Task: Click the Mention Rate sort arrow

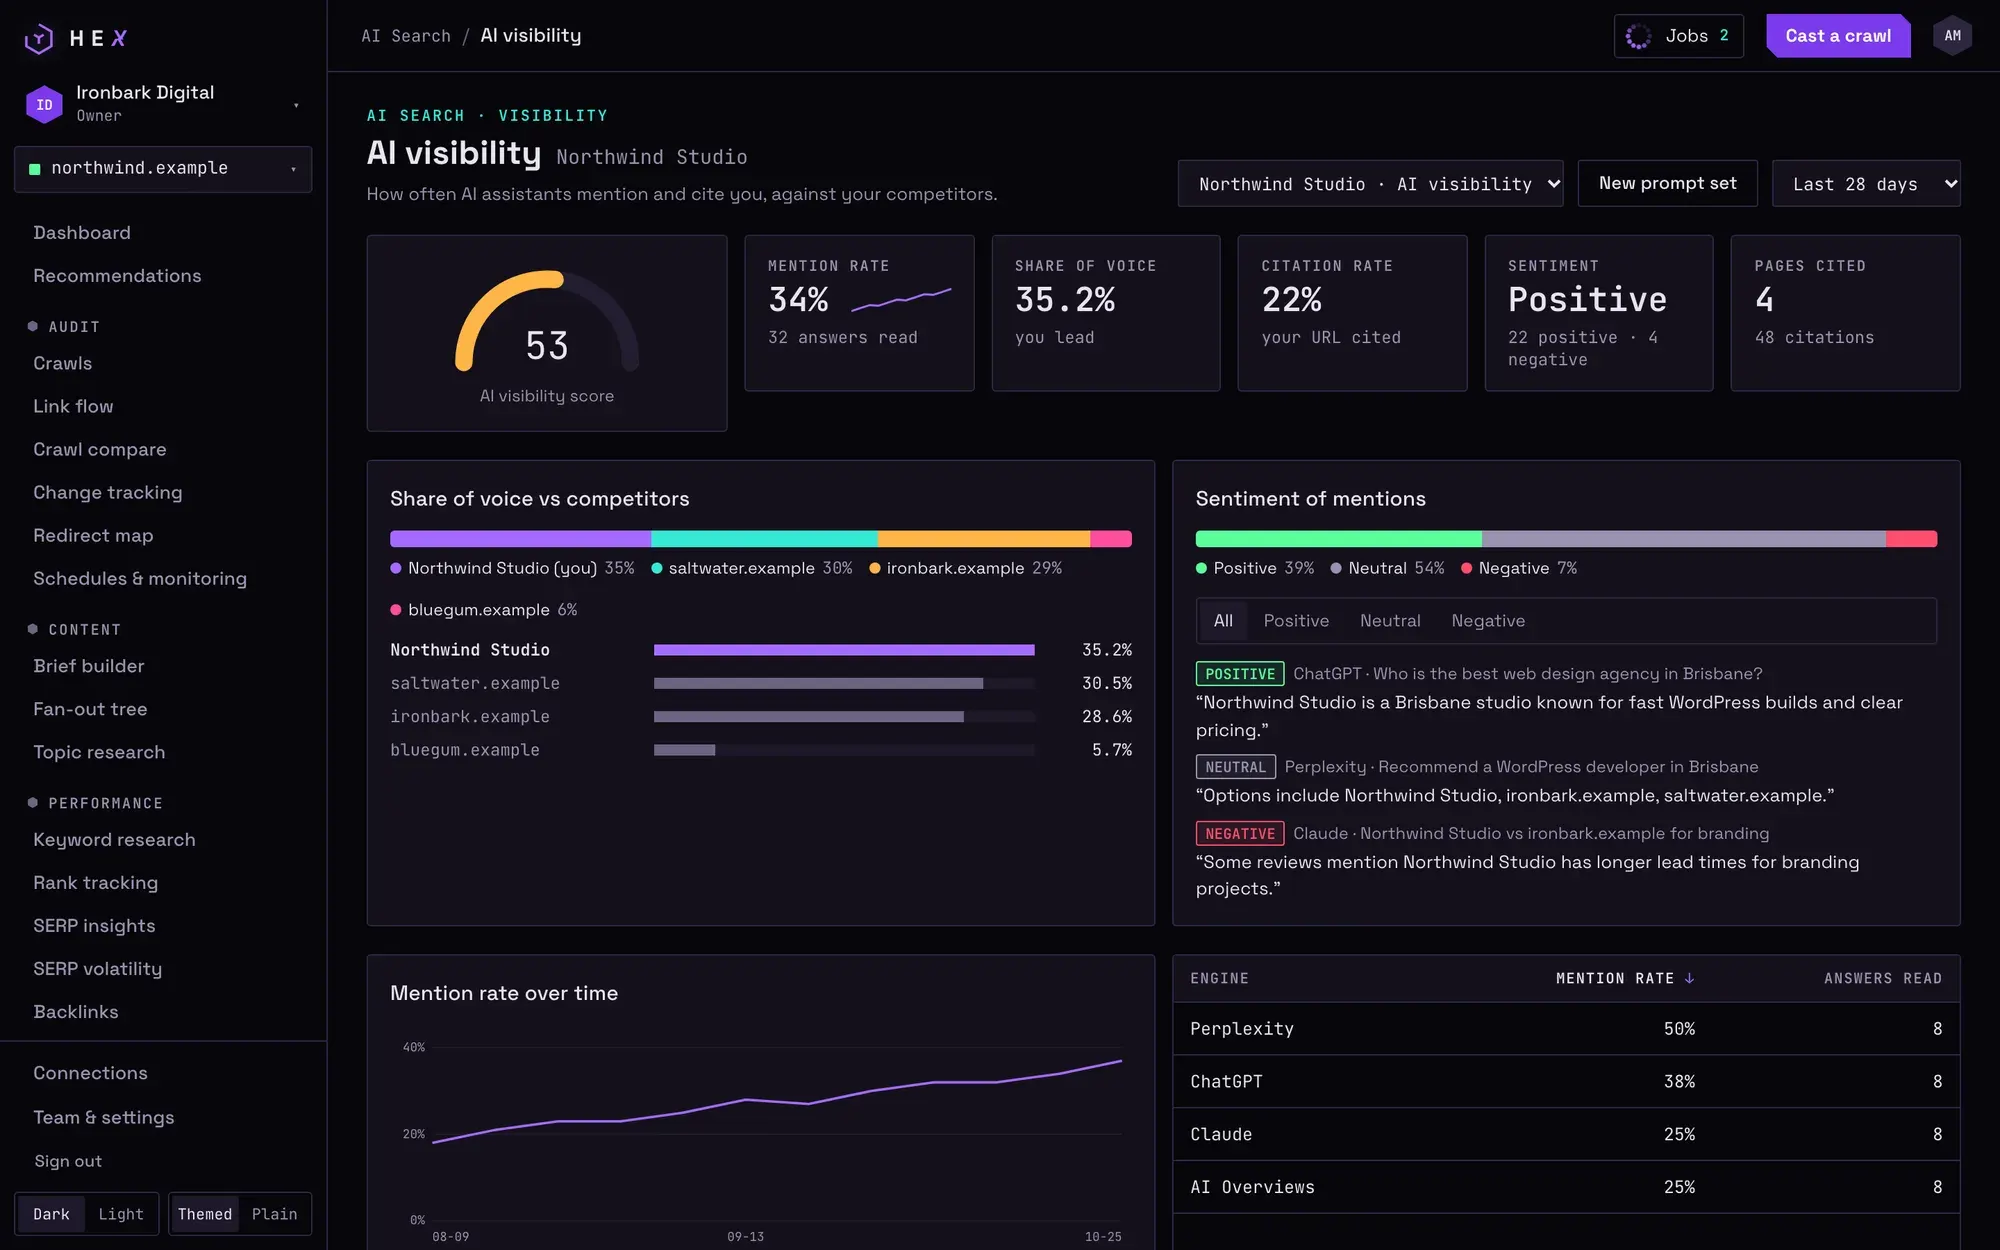Action: pyautogui.click(x=1689, y=978)
